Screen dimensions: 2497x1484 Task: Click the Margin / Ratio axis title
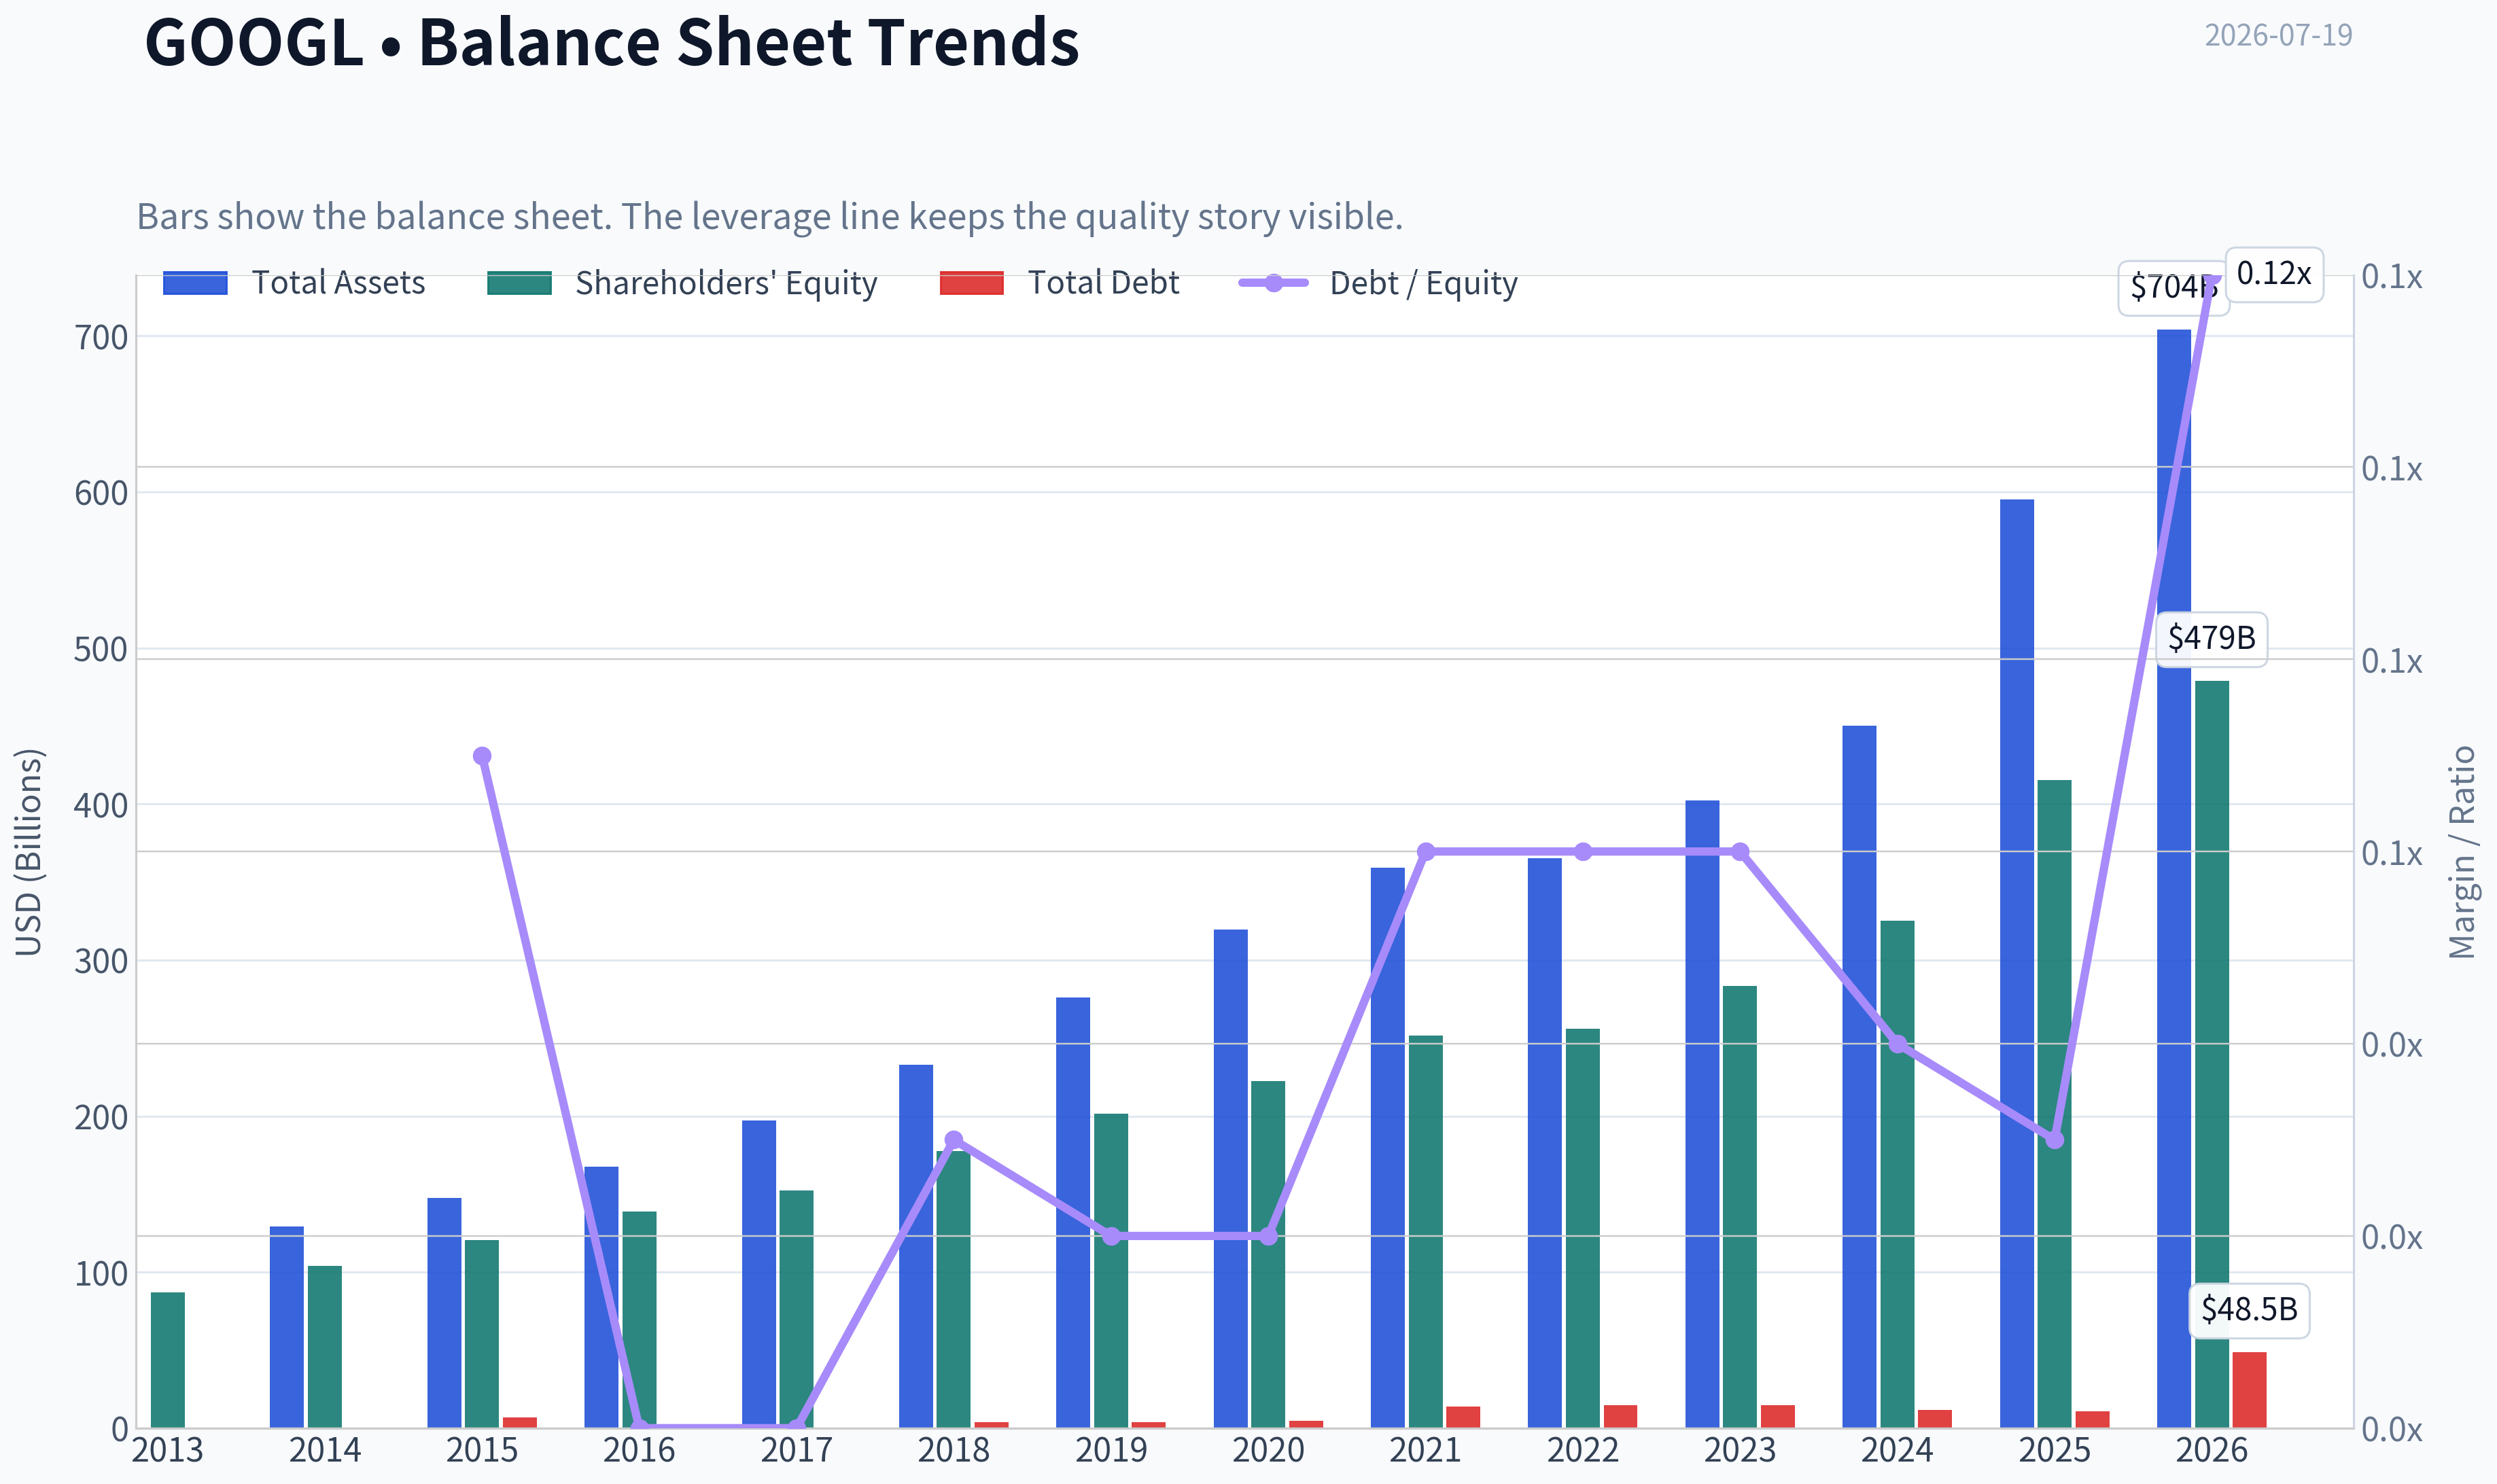(2462, 852)
